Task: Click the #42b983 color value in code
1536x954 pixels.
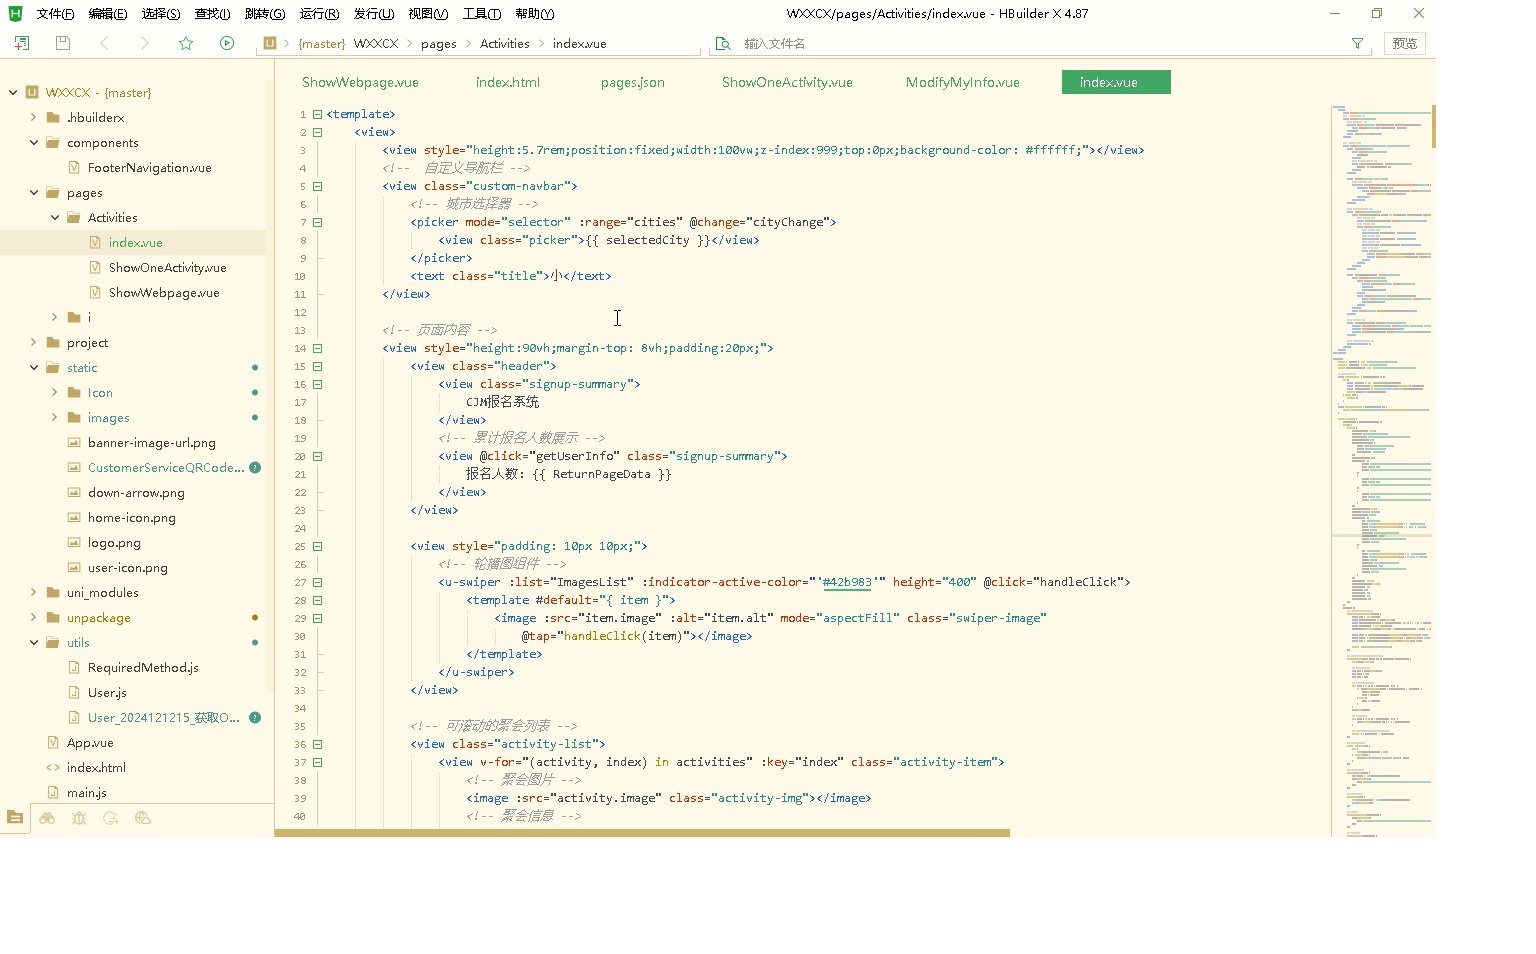Action: (847, 582)
